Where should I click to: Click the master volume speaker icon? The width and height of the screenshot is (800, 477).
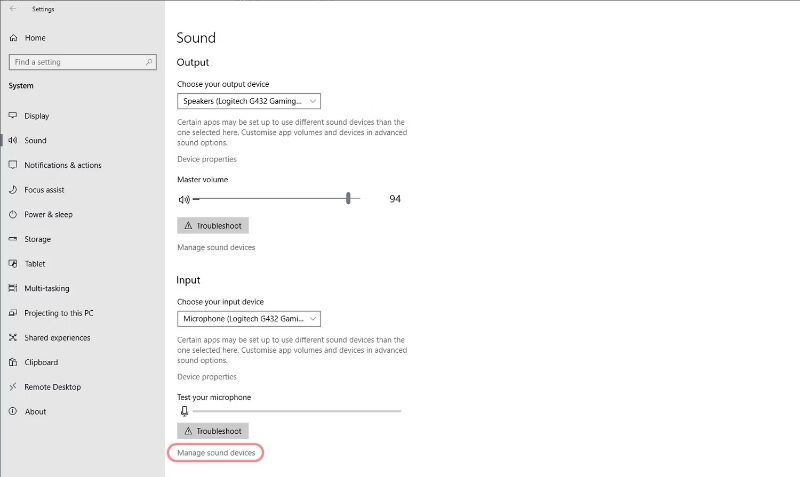pyautogui.click(x=183, y=199)
